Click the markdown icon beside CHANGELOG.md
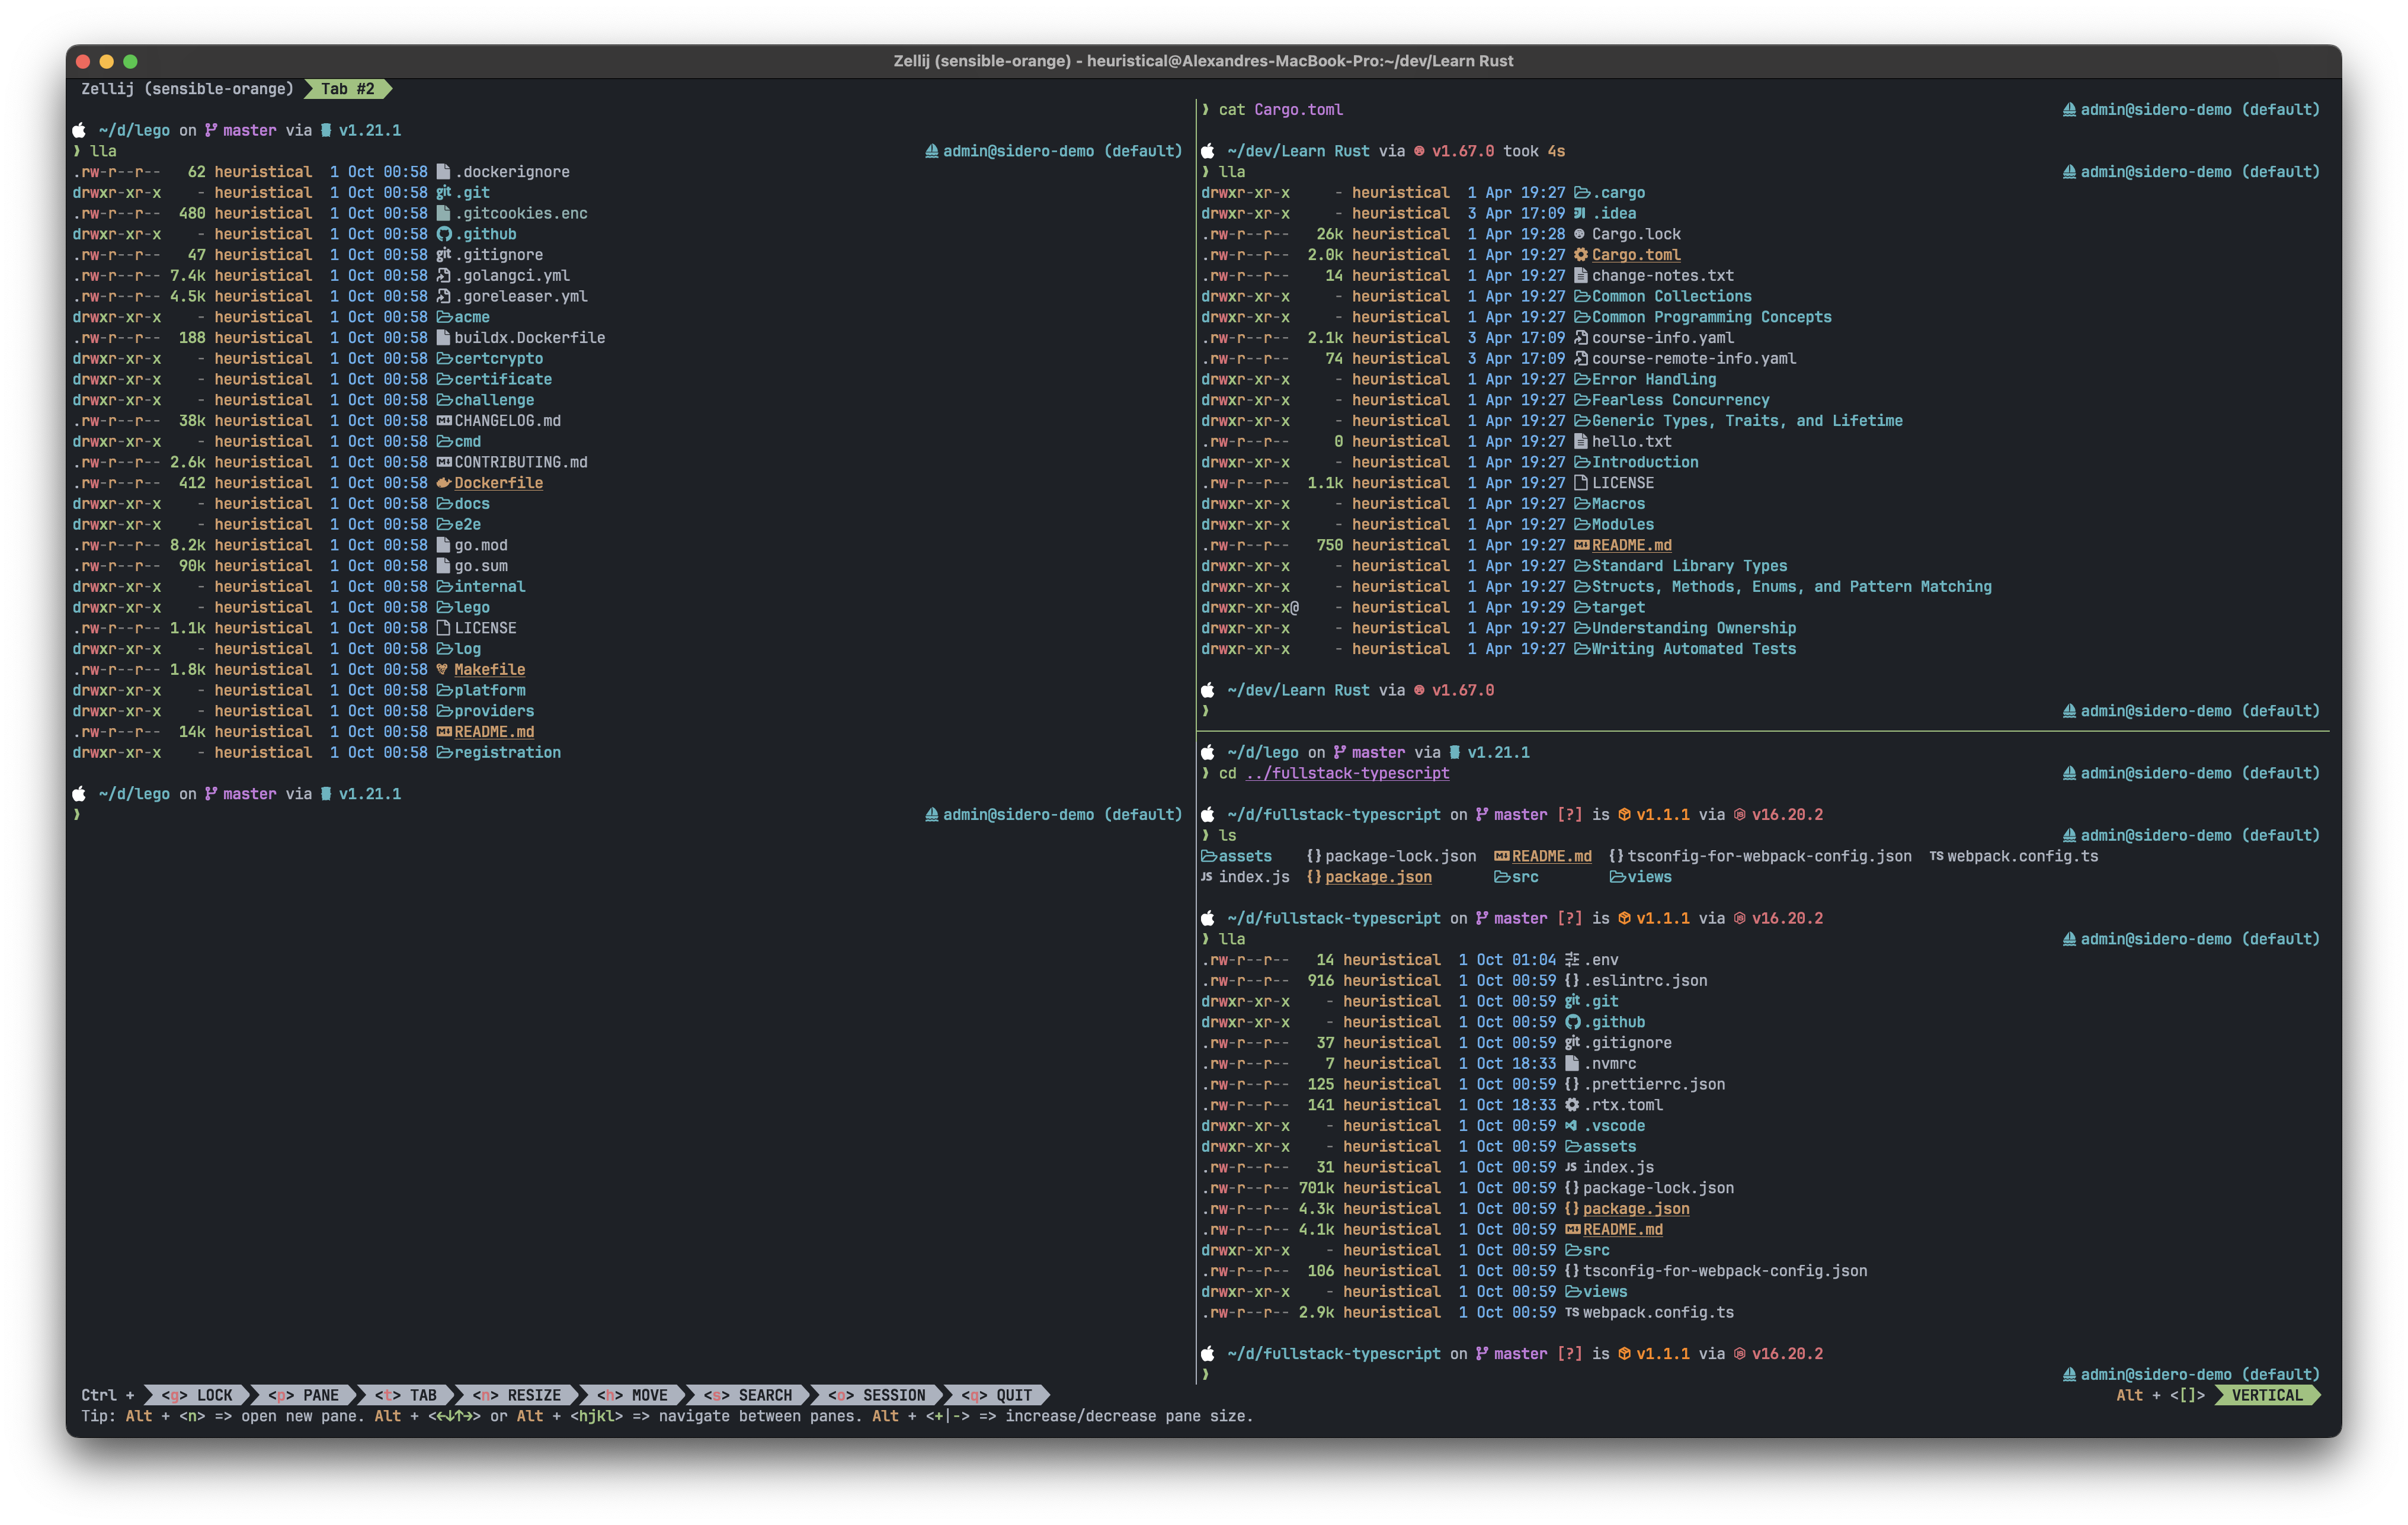 pos(444,421)
